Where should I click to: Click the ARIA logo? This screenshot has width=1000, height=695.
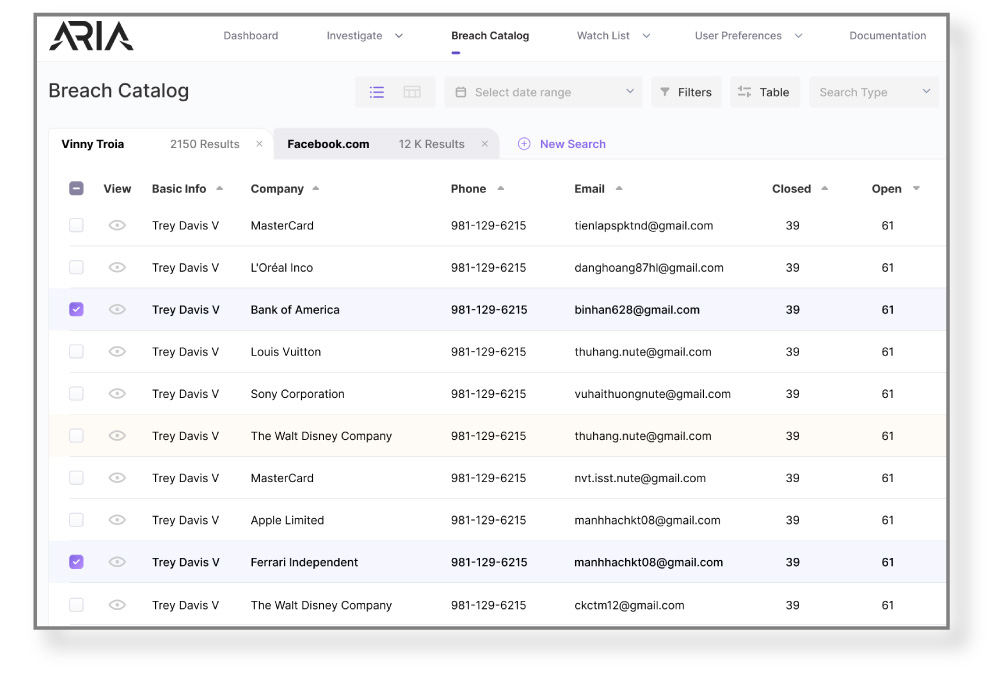point(91,36)
